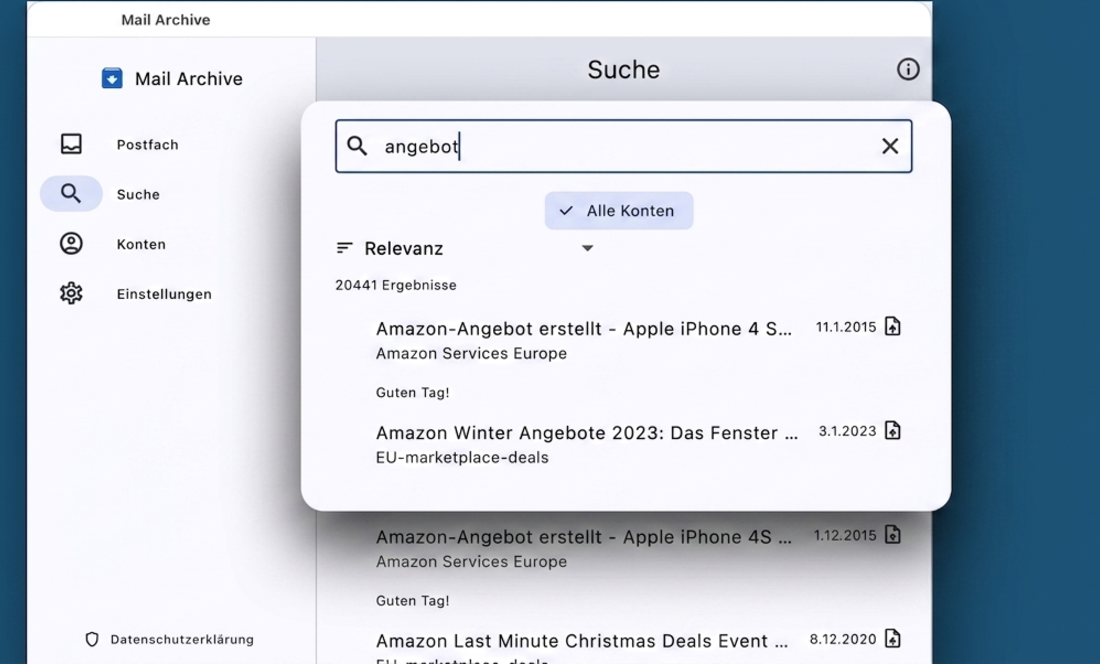Image resolution: width=1100 pixels, height=664 pixels.
Task: Open Einstellungen in the sidebar
Action: point(164,294)
